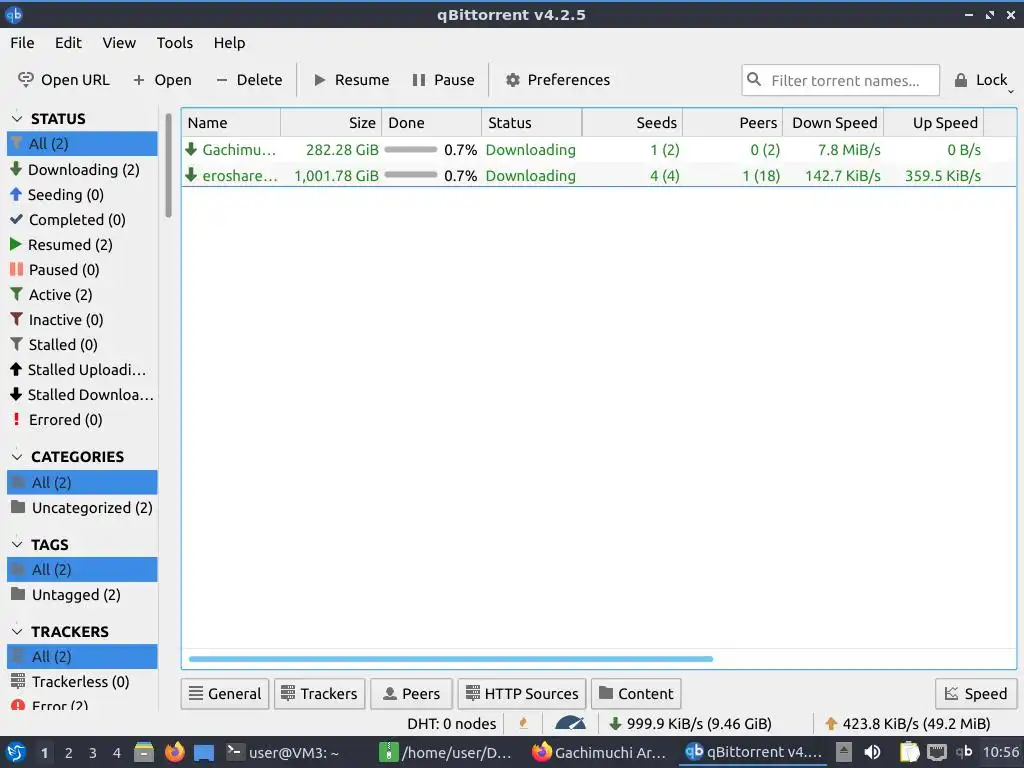Select the Gachimu… torrent row
Image resolution: width=1024 pixels, height=768 pixels.
tap(599, 150)
